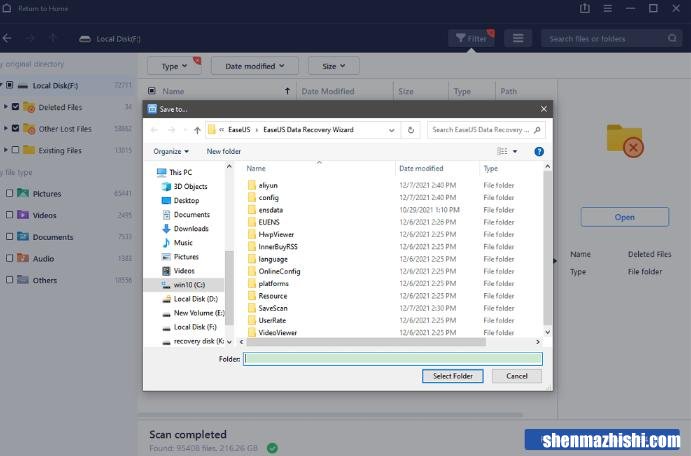Click the dialog's up-one-level arrow
The height and width of the screenshot is (456, 691).
(x=197, y=130)
